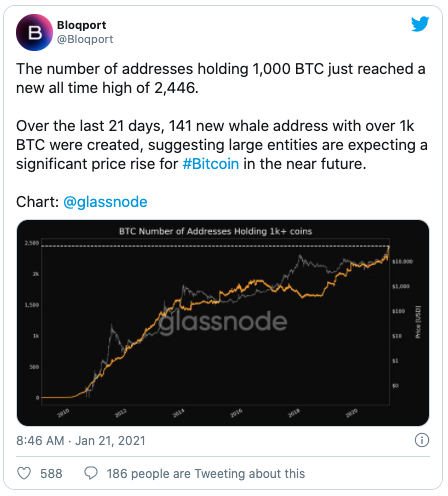
Task: View the 186 people are Tweeting about this
Action: click(x=206, y=474)
